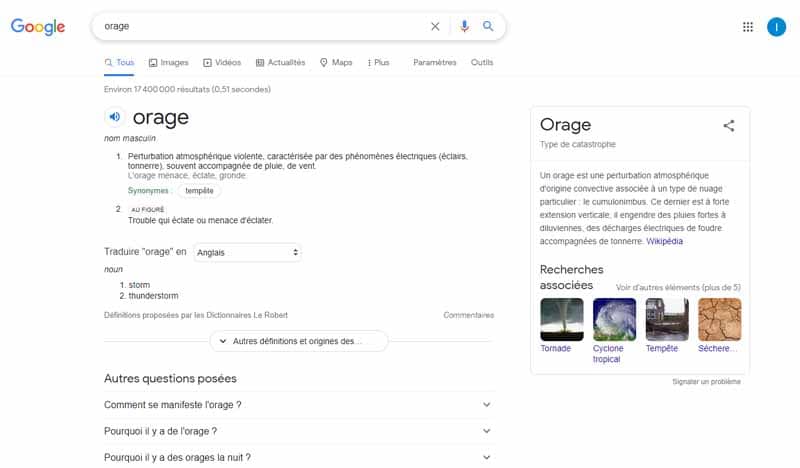Expand Comment se manifeste l'orage question
This screenshot has height=468, width=800.
tap(298, 405)
